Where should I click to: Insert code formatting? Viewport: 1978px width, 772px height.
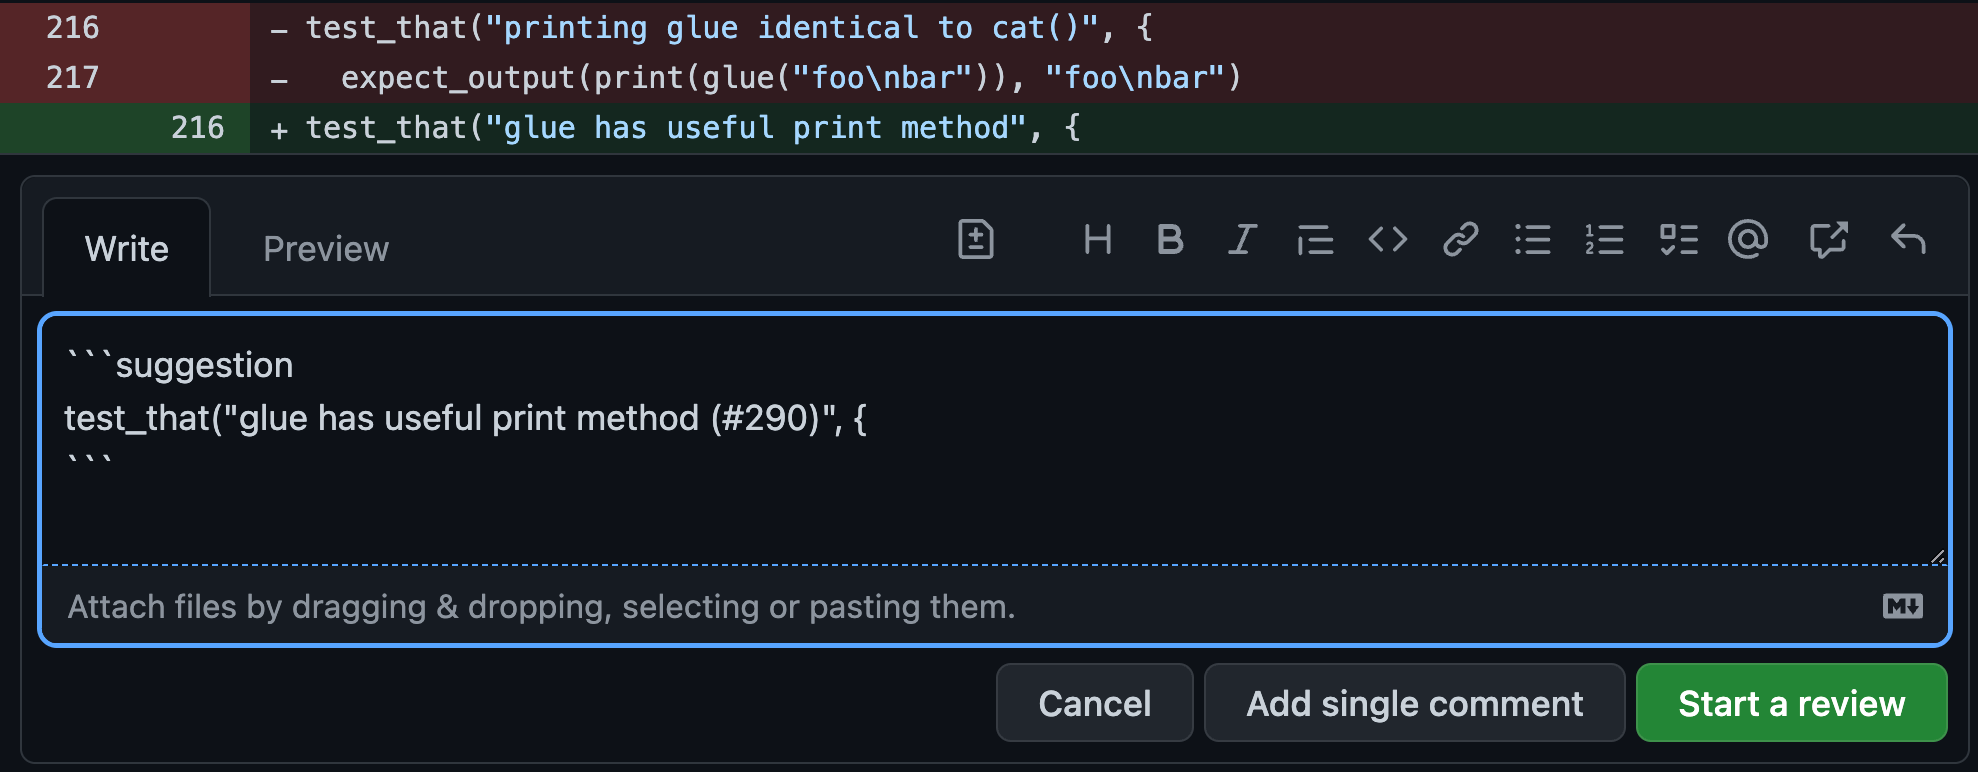pyautogui.click(x=1388, y=240)
